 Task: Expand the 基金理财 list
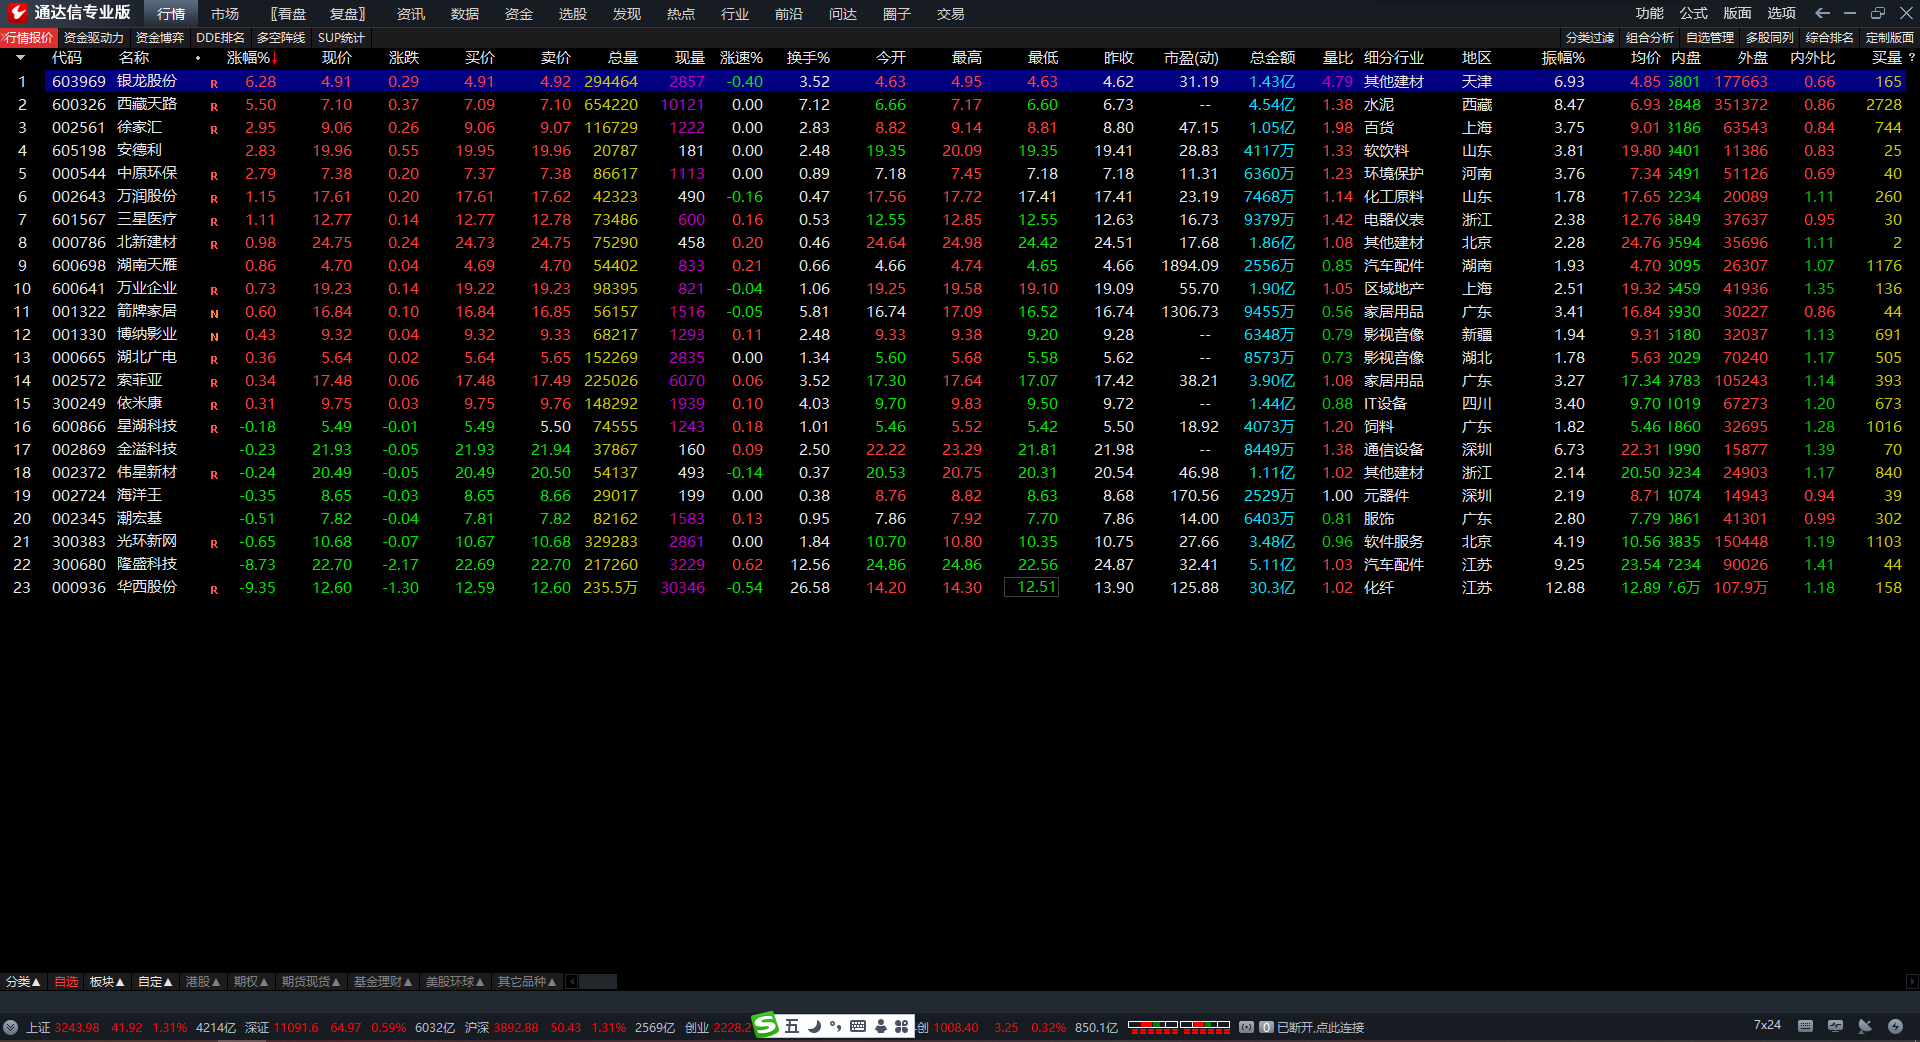tap(383, 982)
